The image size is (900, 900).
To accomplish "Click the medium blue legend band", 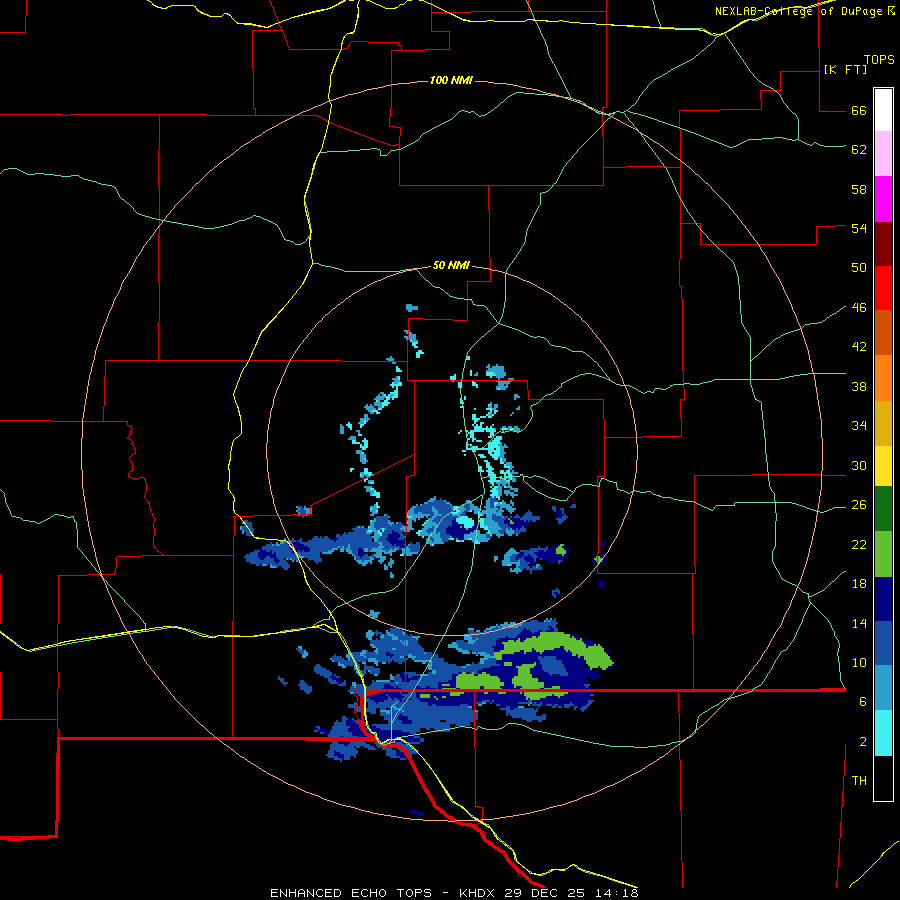I will 883,643.
